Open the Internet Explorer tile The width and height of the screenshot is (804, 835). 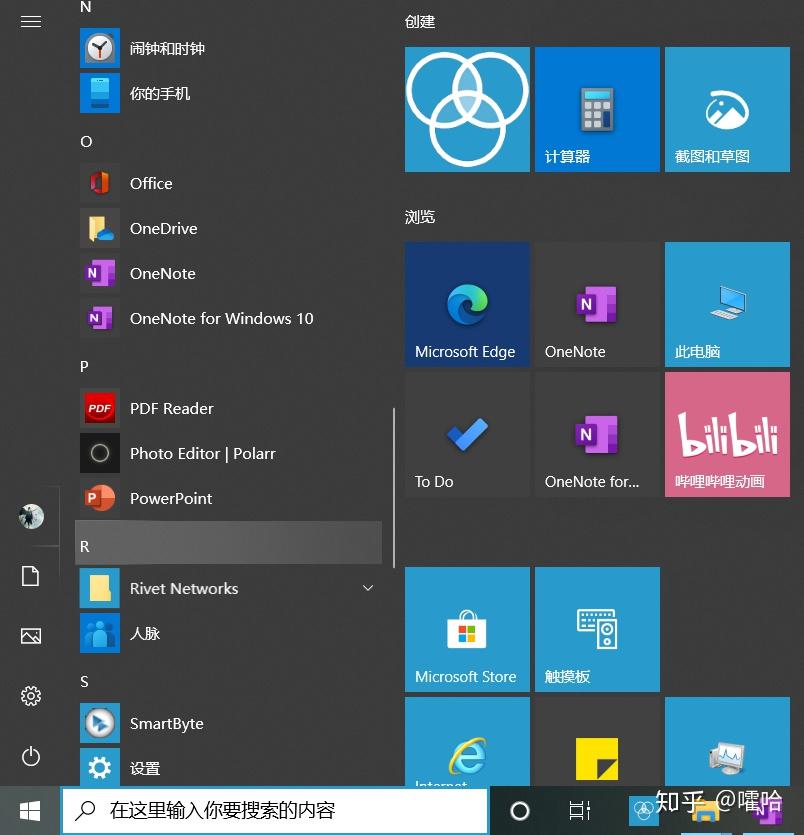[467, 741]
